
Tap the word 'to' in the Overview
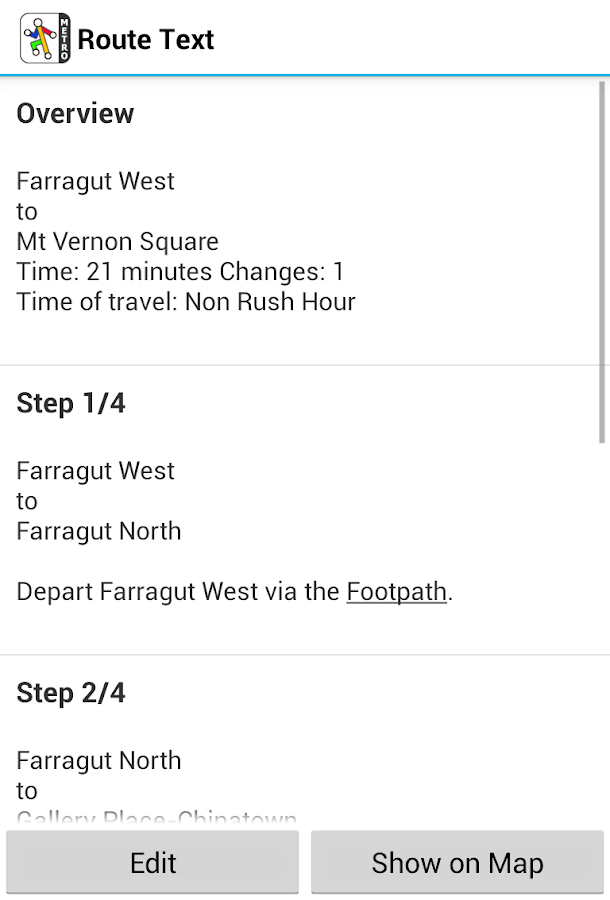click(27, 212)
